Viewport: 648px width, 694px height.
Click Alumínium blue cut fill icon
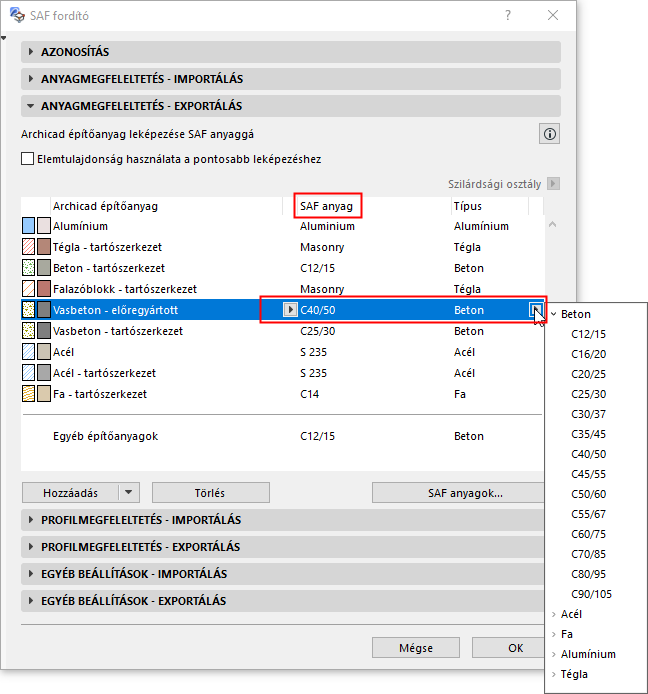tap(28, 226)
